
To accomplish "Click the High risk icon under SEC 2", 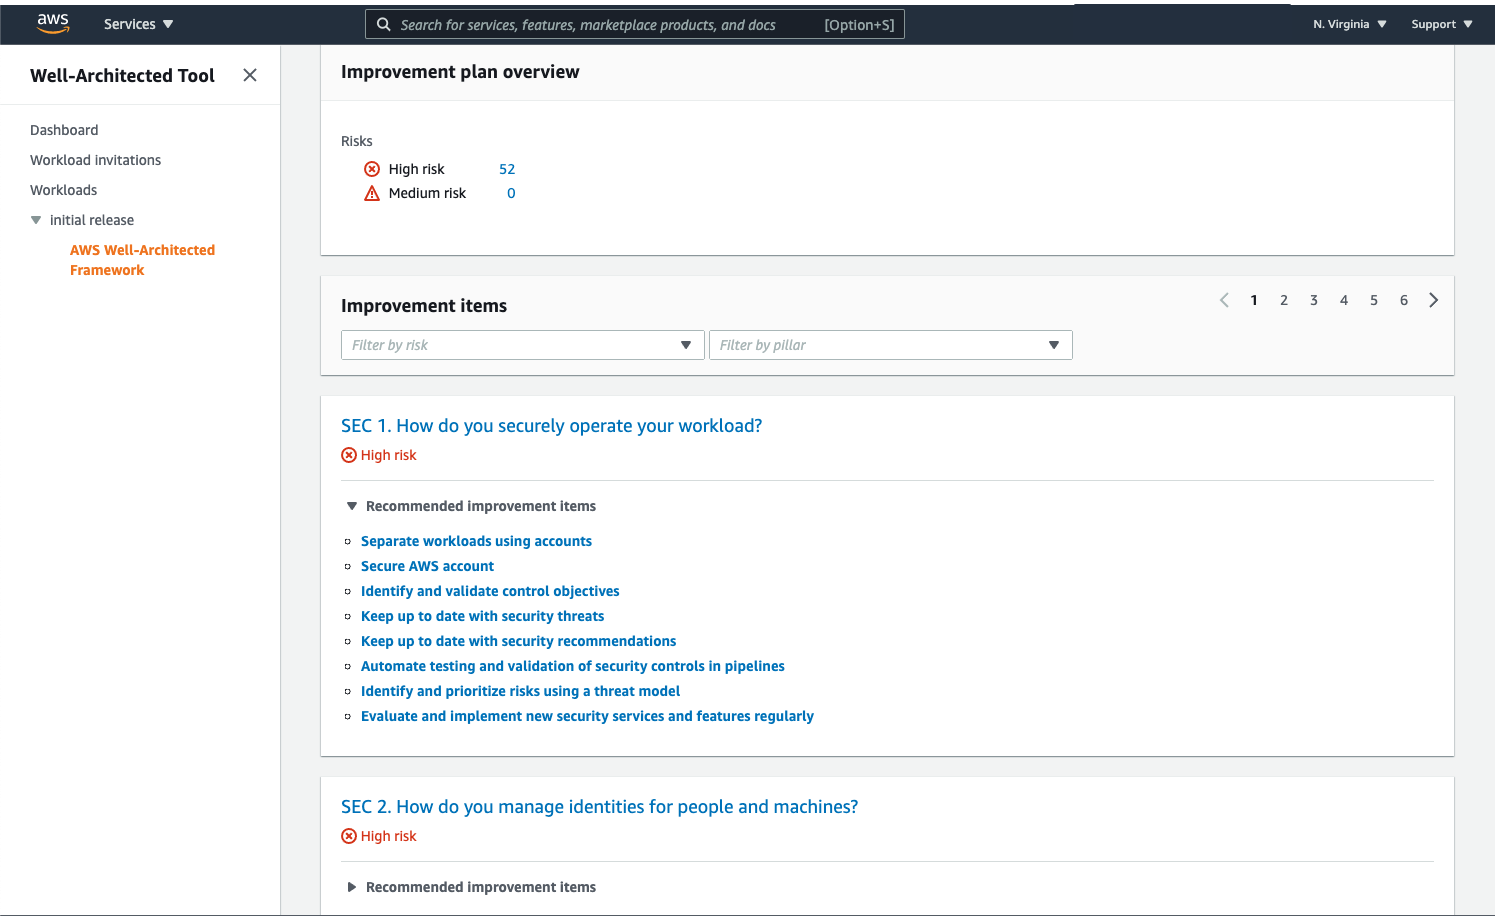I will (x=349, y=836).
